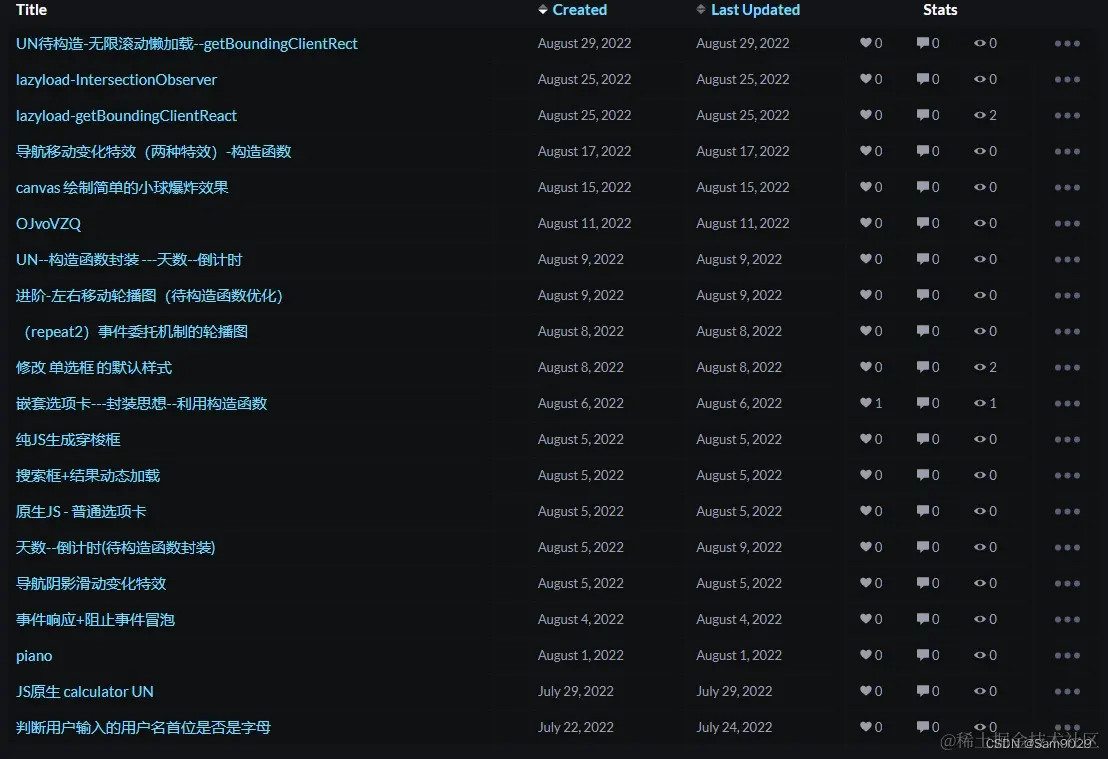This screenshot has height=759, width=1108.
Task: Click views eye icon in lazyload-getBoundingClientReact row
Action: tap(979, 115)
